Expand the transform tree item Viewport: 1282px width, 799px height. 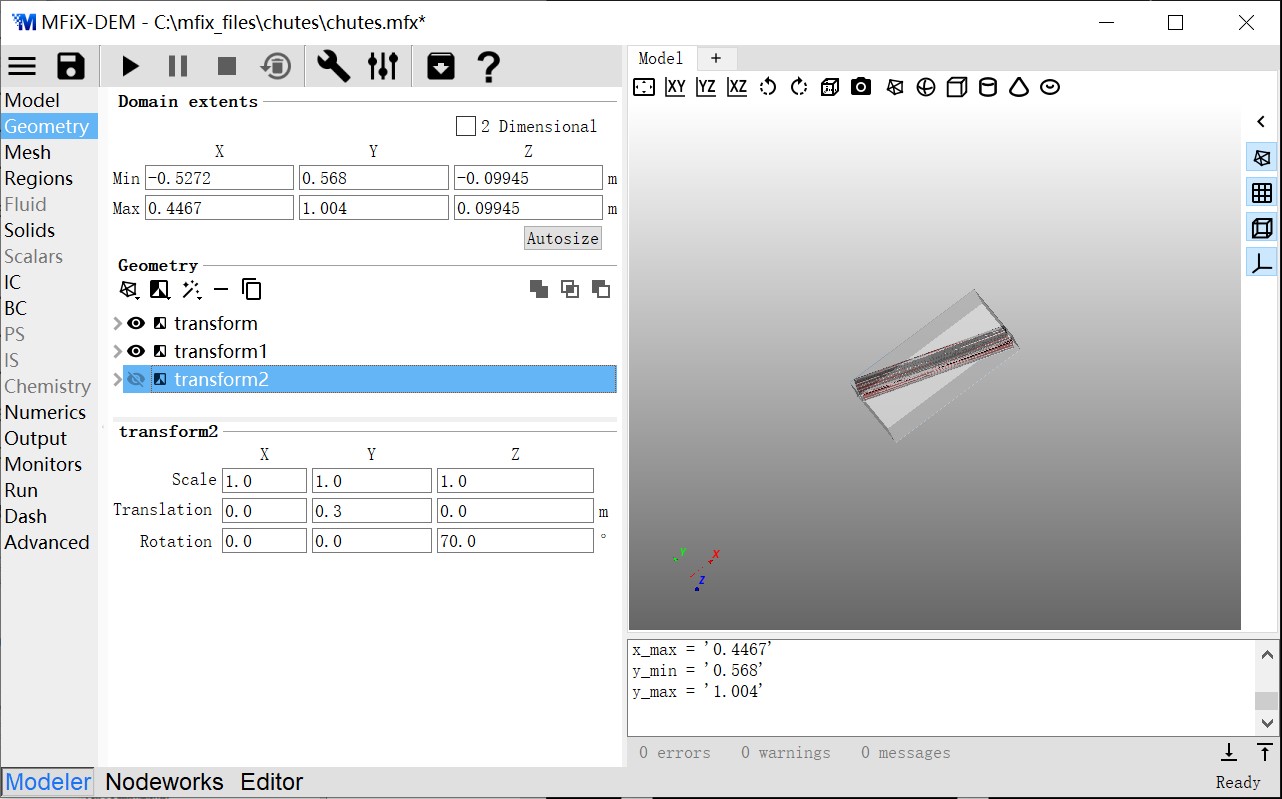pos(117,323)
